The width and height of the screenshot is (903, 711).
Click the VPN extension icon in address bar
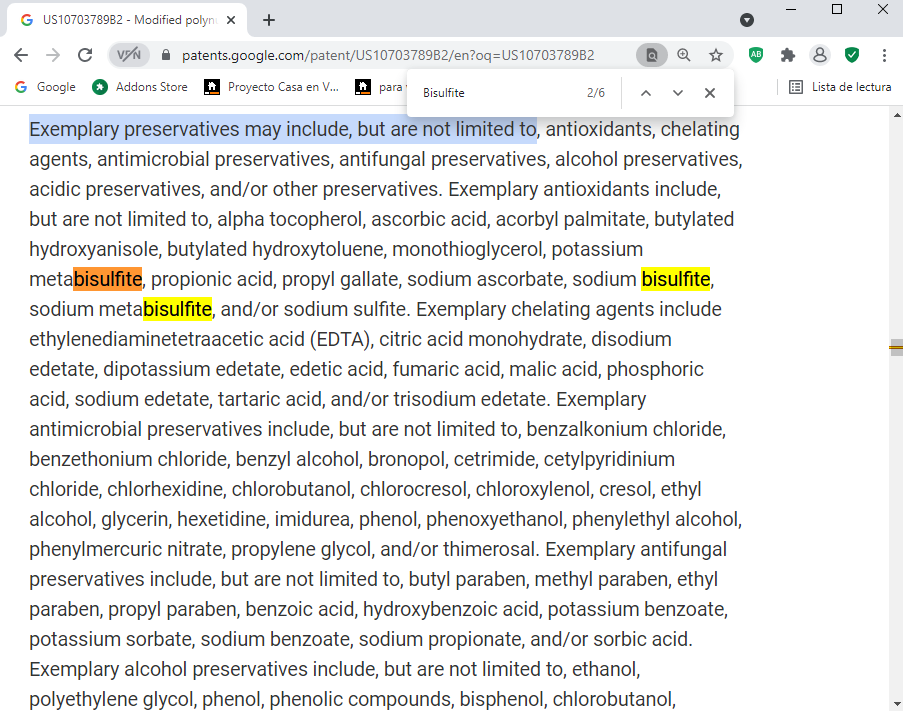pos(128,55)
